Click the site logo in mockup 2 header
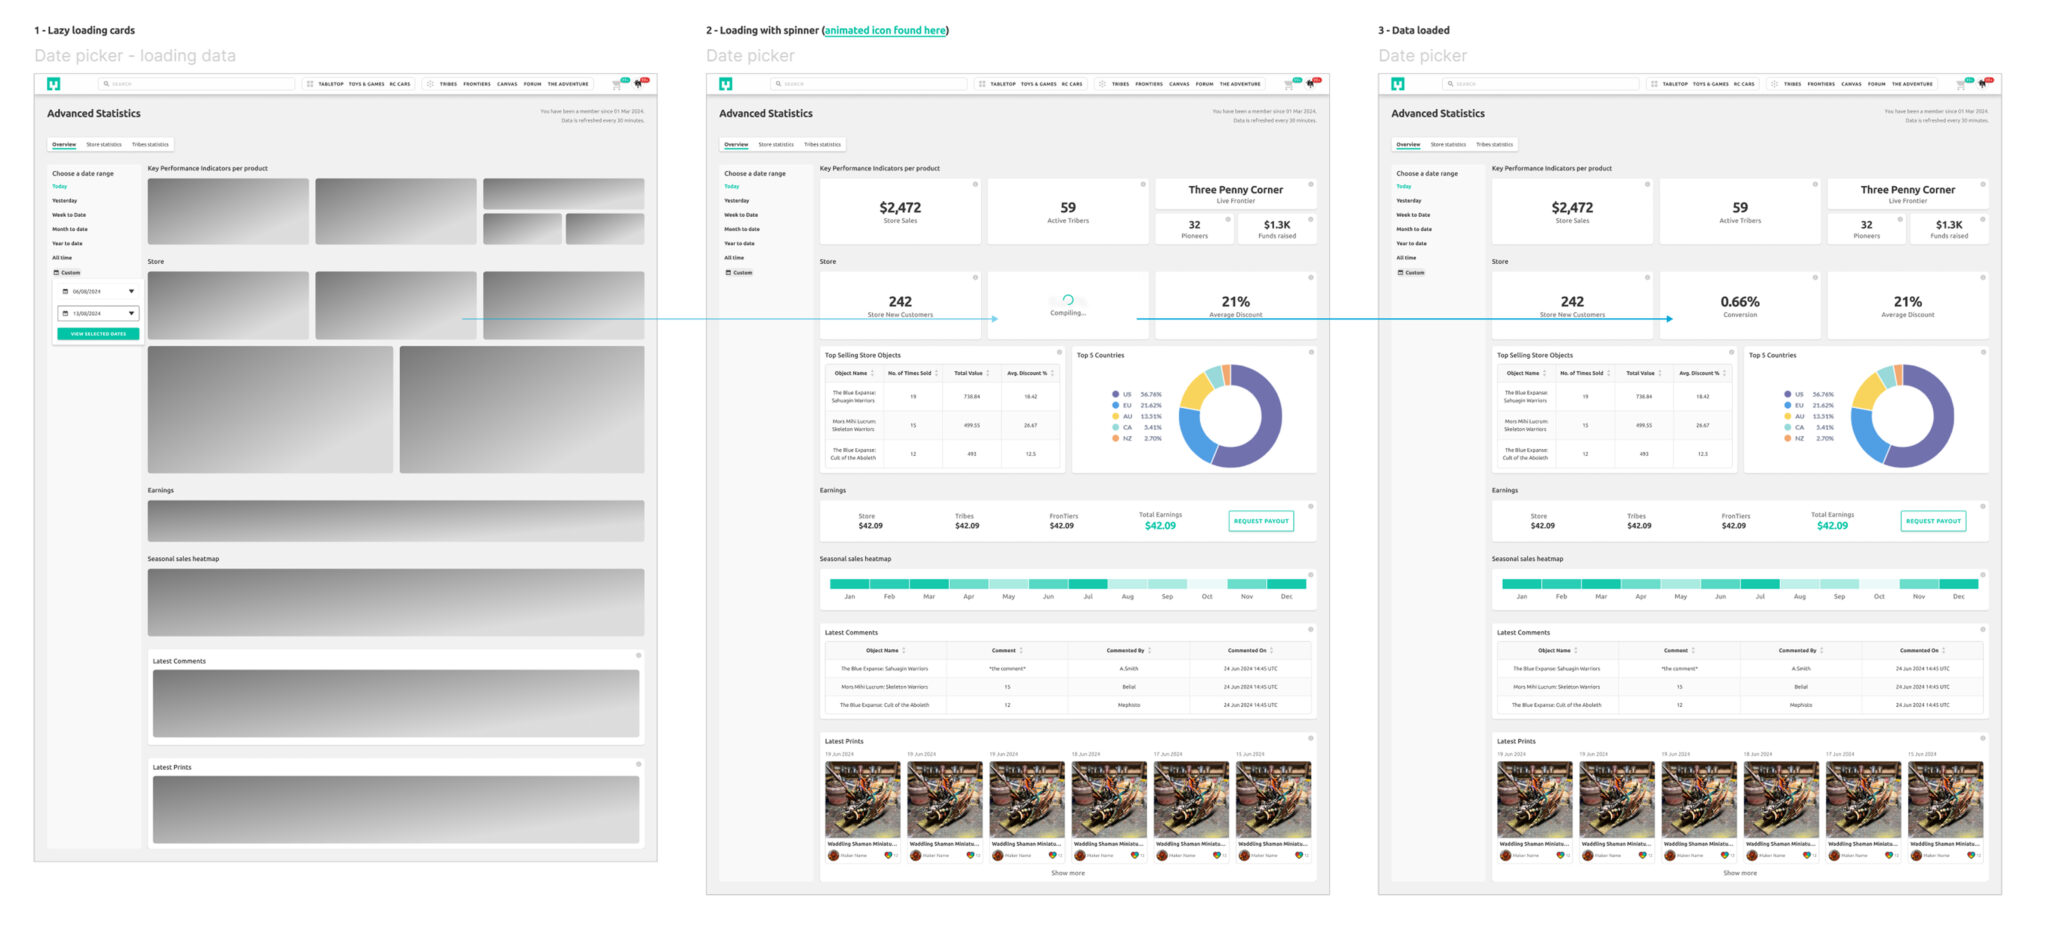The width and height of the screenshot is (2048, 925). 726,84
